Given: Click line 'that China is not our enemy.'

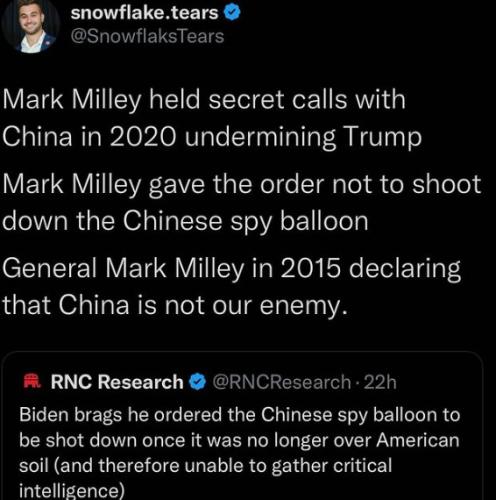Looking at the screenshot, I should (x=175, y=305).
